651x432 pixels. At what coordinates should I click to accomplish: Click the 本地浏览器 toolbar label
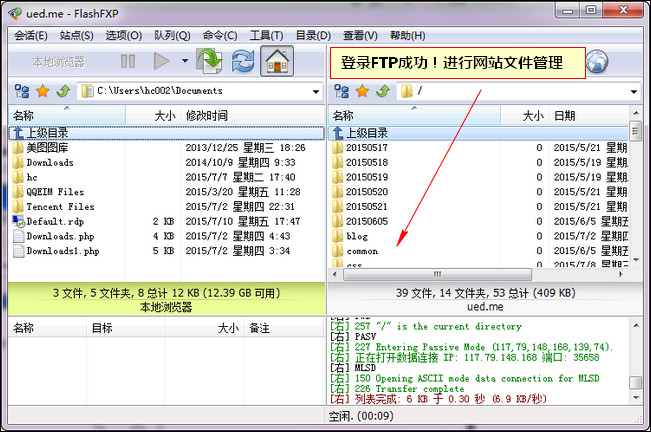[59, 62]
